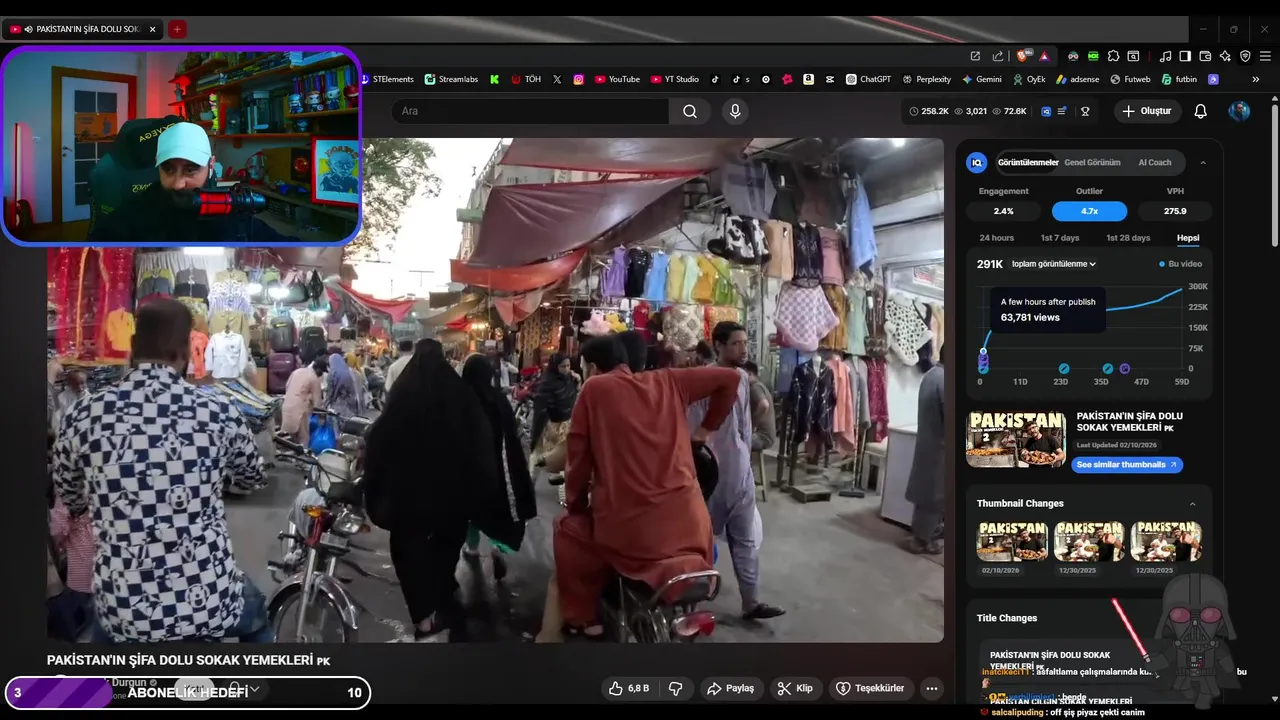Open the OyEk bookmark
Image resolution: width=1280 pixels, height=720 pixels.
click(x=1029, y=79)
